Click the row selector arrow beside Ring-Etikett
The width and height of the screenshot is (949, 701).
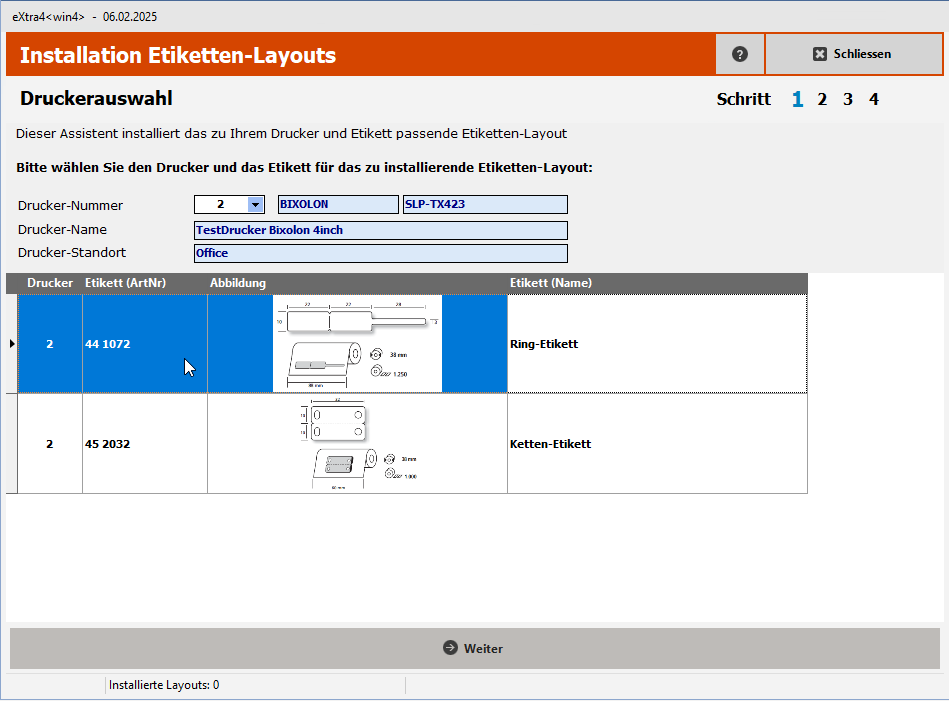[11, 343]
